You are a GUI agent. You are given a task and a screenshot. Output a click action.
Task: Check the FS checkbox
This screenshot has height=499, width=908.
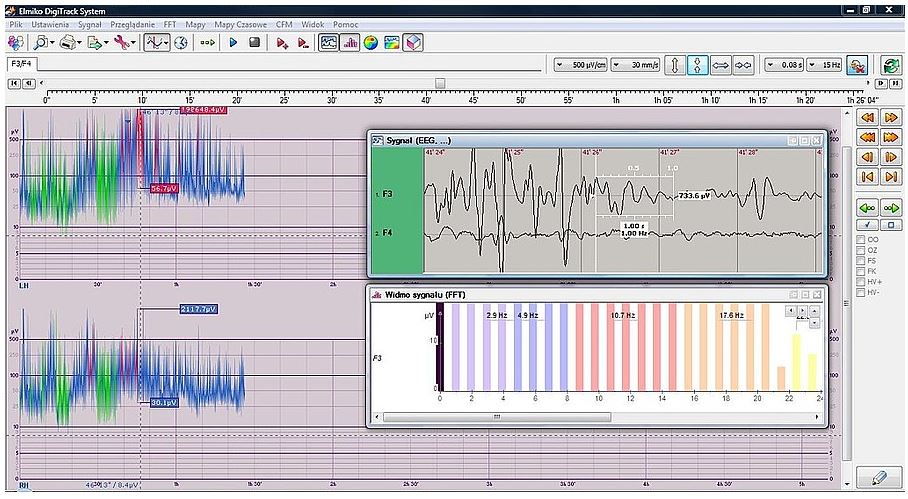(x=859, y=260)
